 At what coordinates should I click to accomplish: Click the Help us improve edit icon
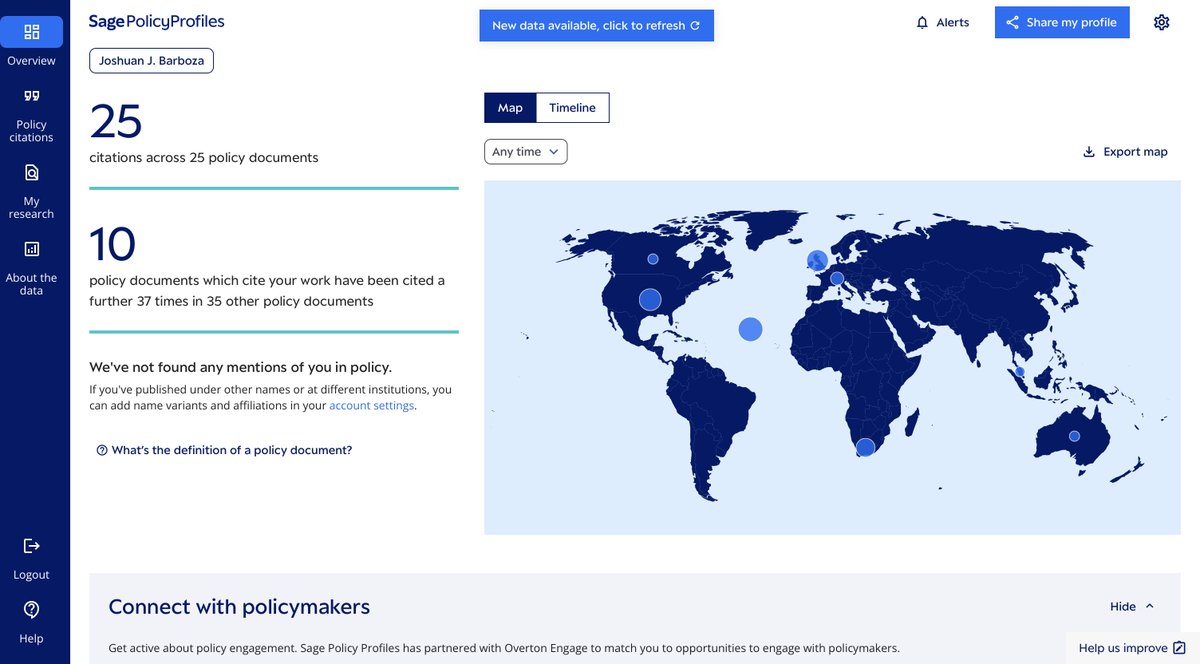click(1179, 648)
